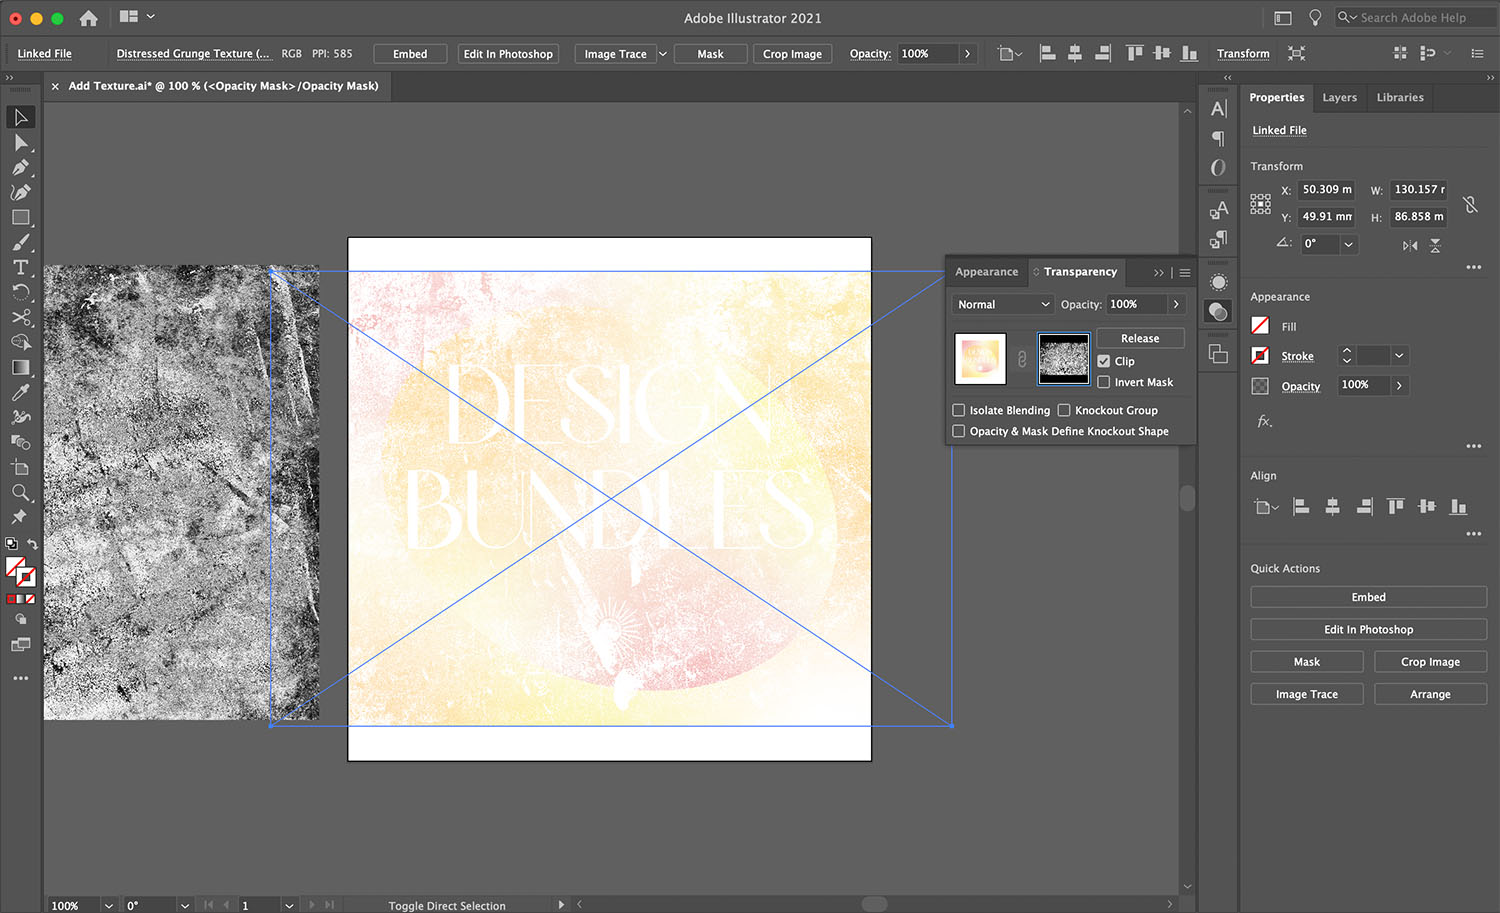Image resolution: width=1500 pixels, height=913 pixels.
Task: Click Edit In Photoshop in control bar
Action: pos(508,54)
